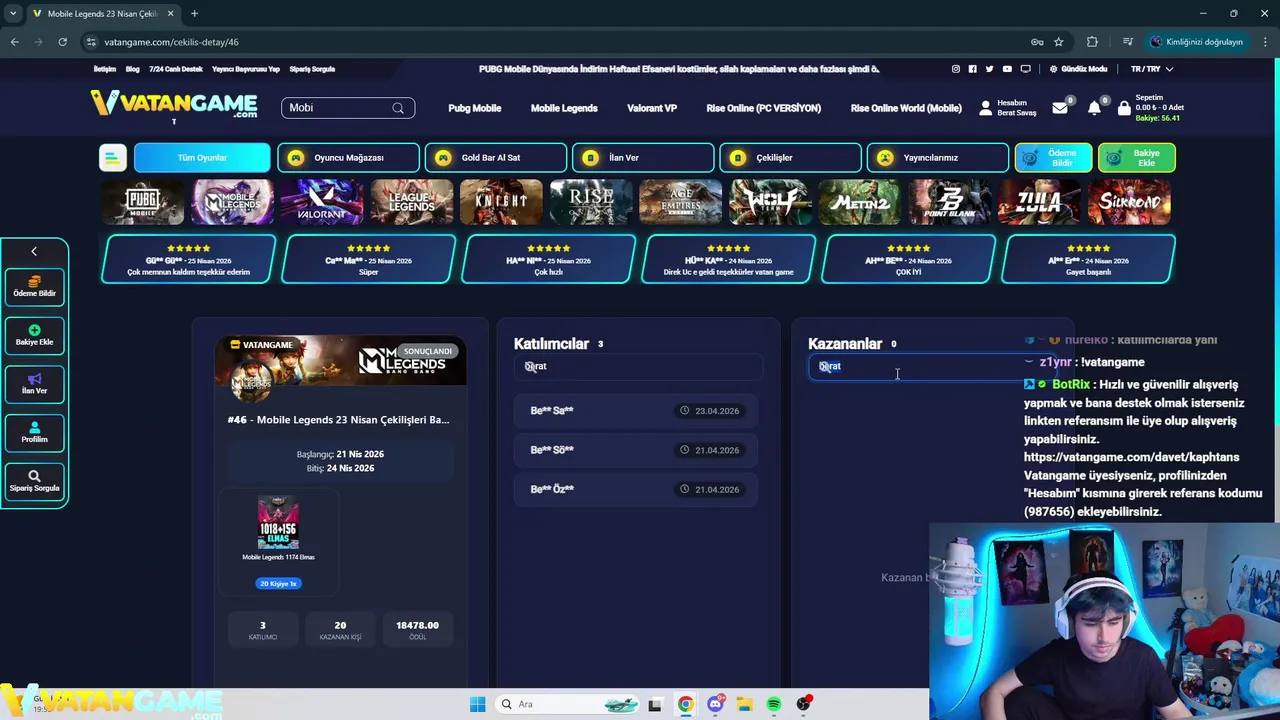
Task: Click the magnifier icon in site search
Action: click(398, 108)
